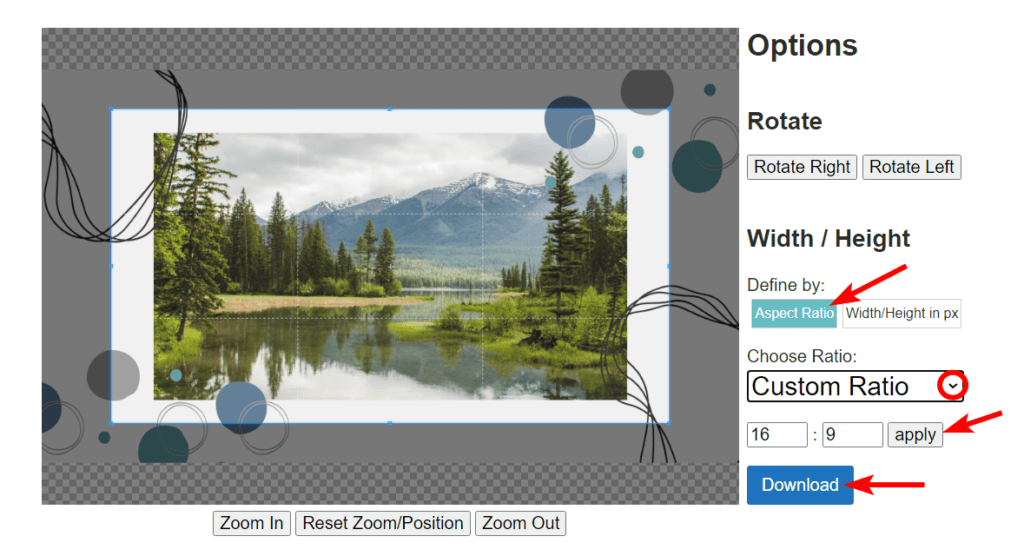Screen dimensions: 1024x556
Task: Click the Rotate Right button
Action: pyautogui.click(x=802, y=167)
